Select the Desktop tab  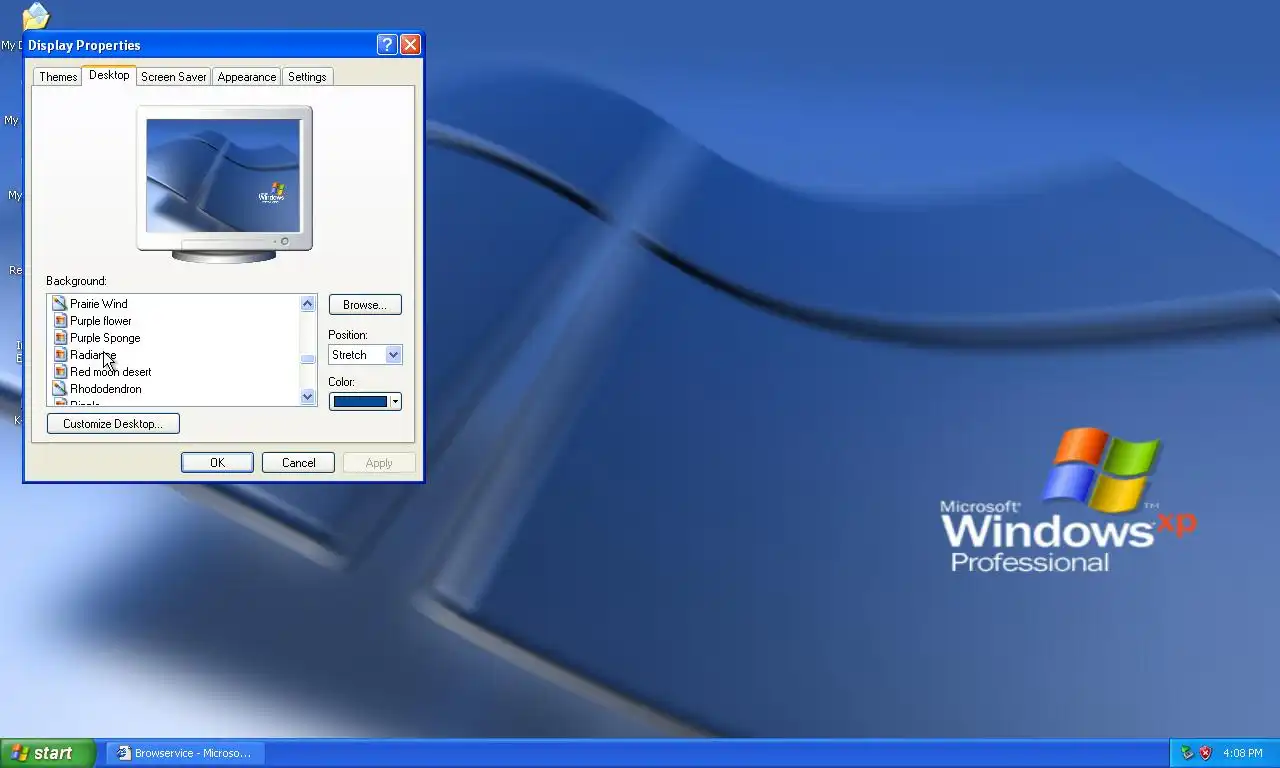click(x=109, y=75)
